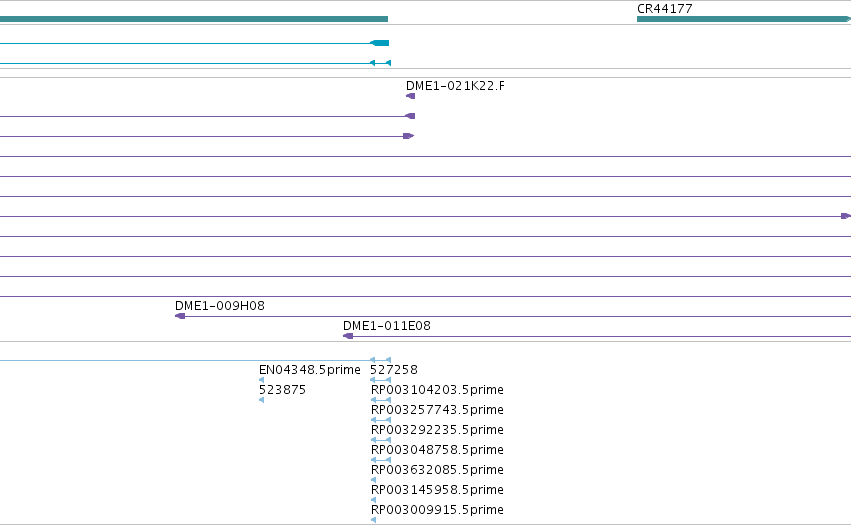Viewport: 851px width, 525px height.
Task: Select the arrow glyph under RP003048758.5prime
Action: (x=380, y=460)
